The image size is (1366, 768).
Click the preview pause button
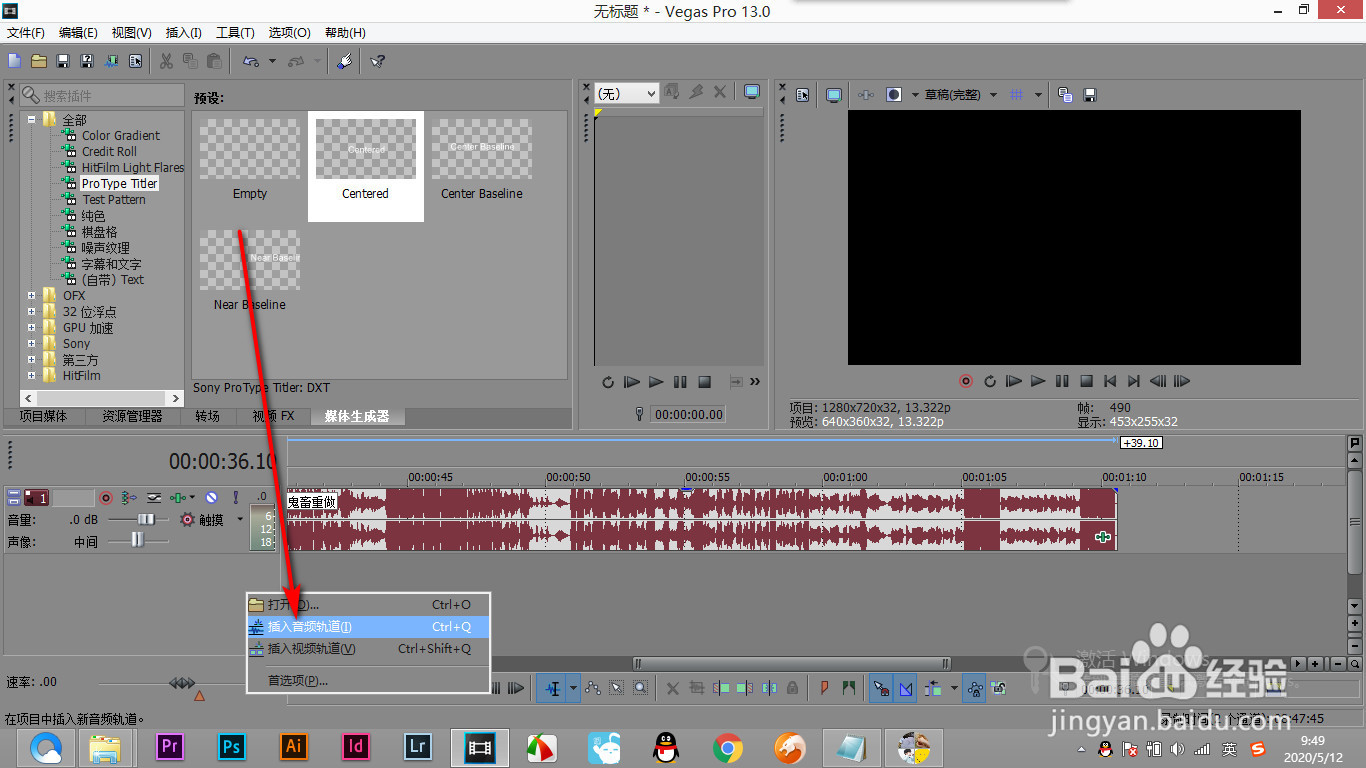click(x=1061, y=381)
